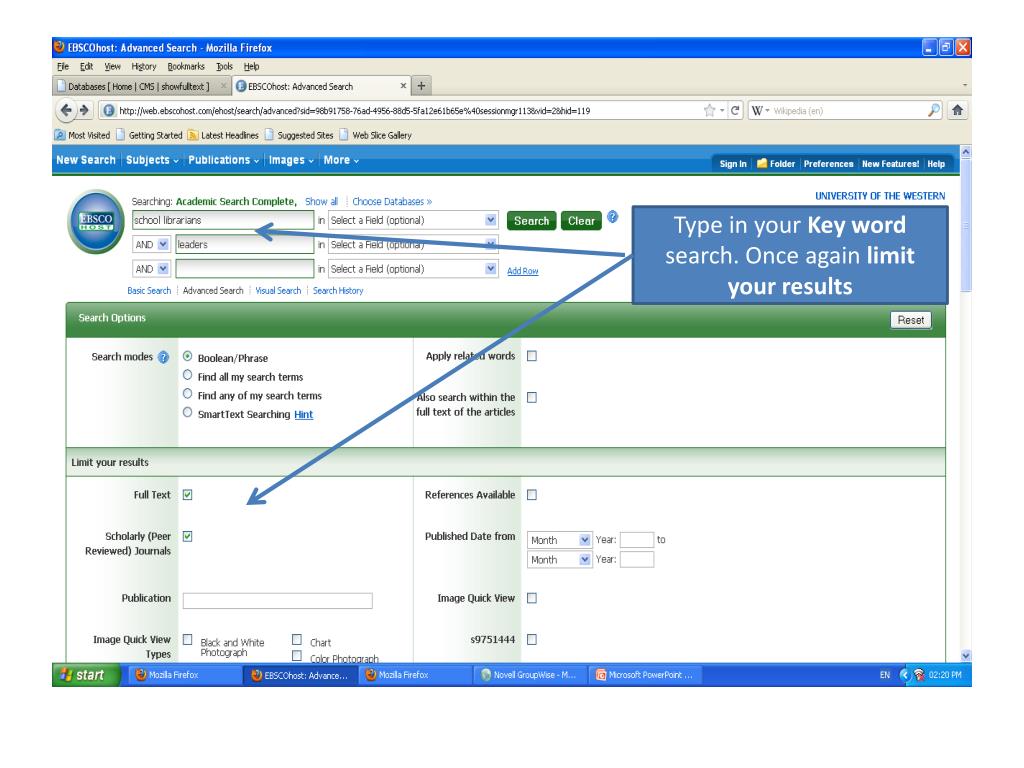Click the Add Row link
This screenshot has height=768, width=1024.
tap(522, 271)
